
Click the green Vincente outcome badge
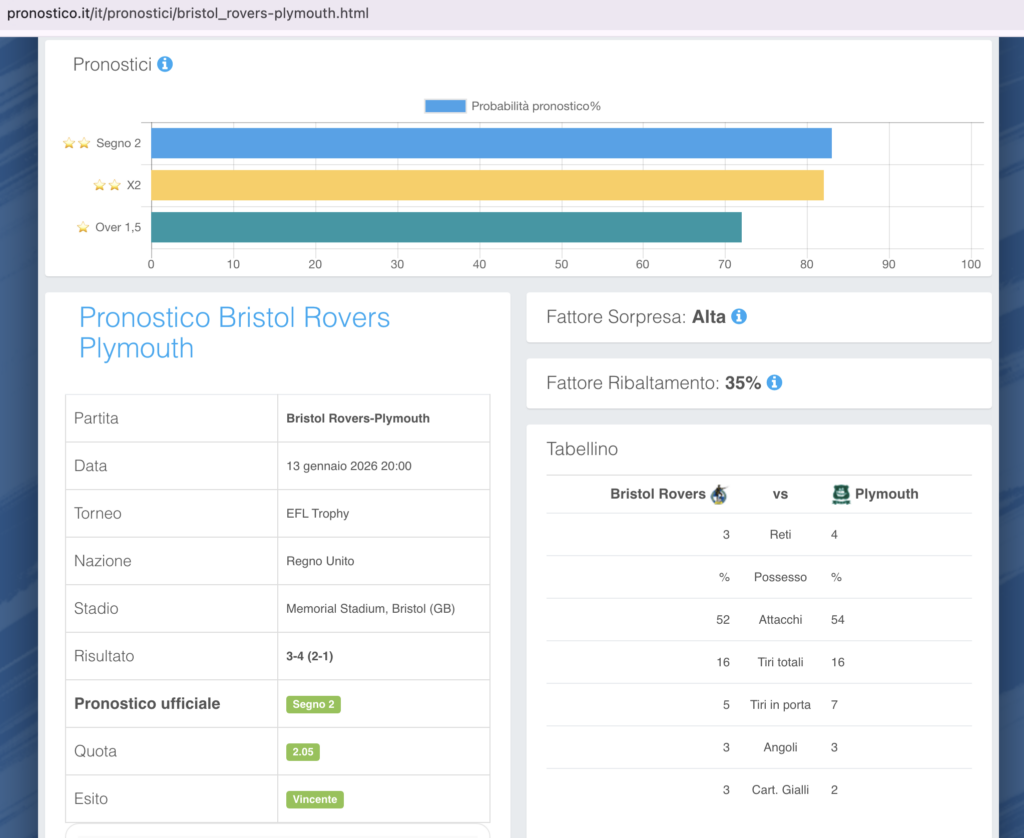[x=314, y=799]
